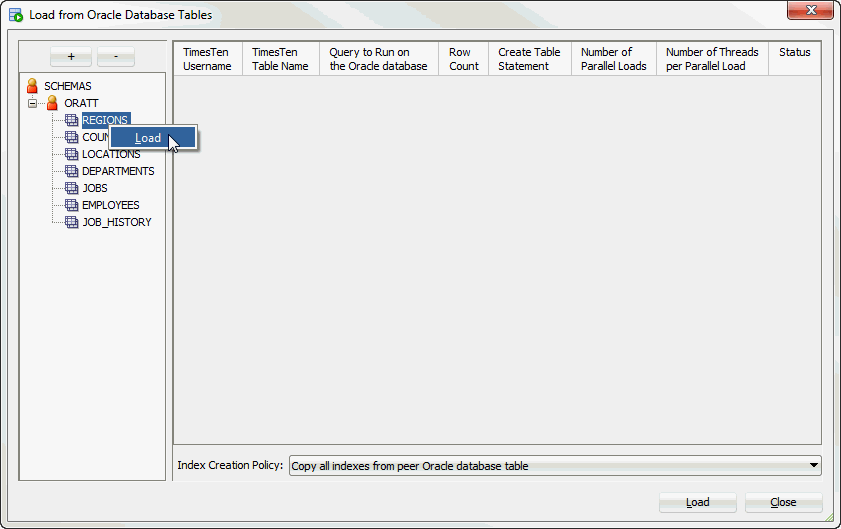Image resolution: width=841 pixels, height=529 pixels.
Task: Choose Load from the context menu
Action: 153,138
